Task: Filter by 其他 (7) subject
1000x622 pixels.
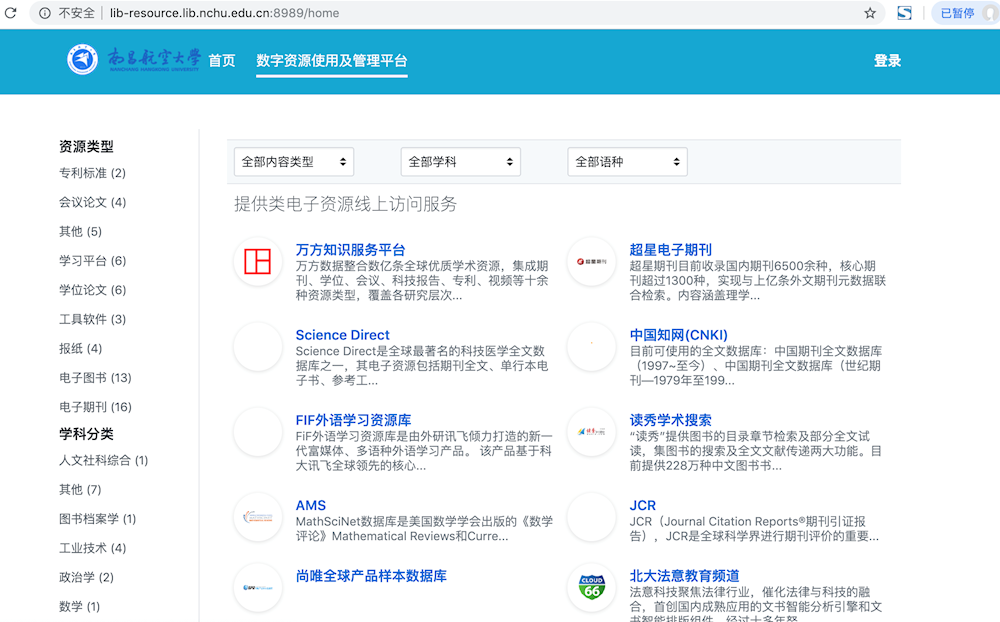Action: click(80, 490)
